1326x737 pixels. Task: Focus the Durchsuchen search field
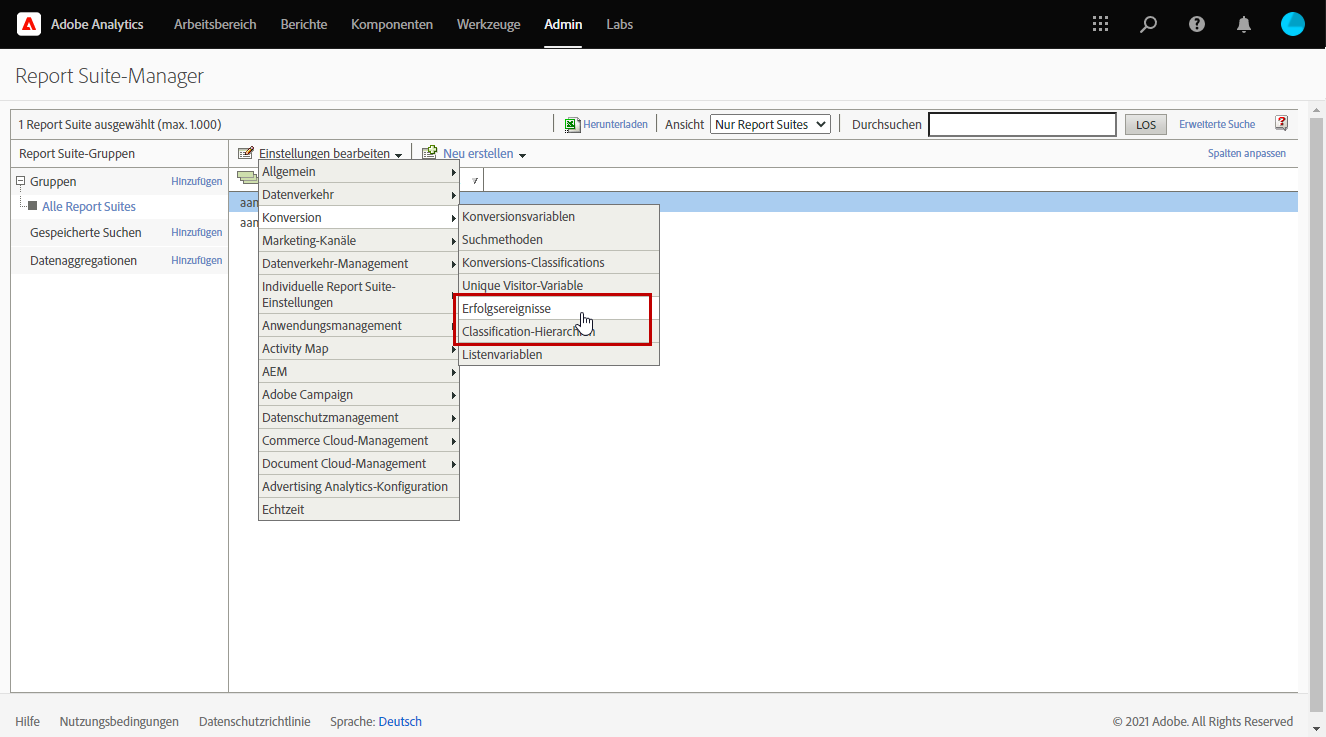pyautogui.click(x=1022, y=124)
